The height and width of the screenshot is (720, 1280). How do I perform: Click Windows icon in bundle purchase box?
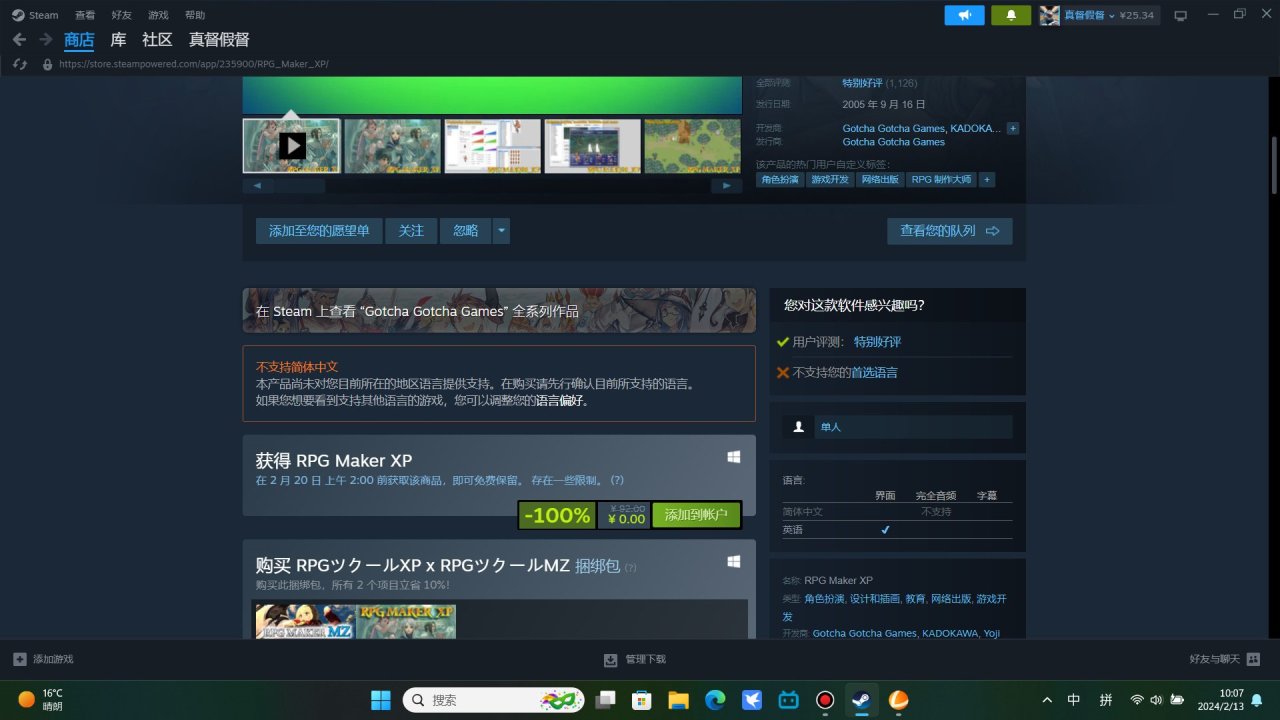734,562
